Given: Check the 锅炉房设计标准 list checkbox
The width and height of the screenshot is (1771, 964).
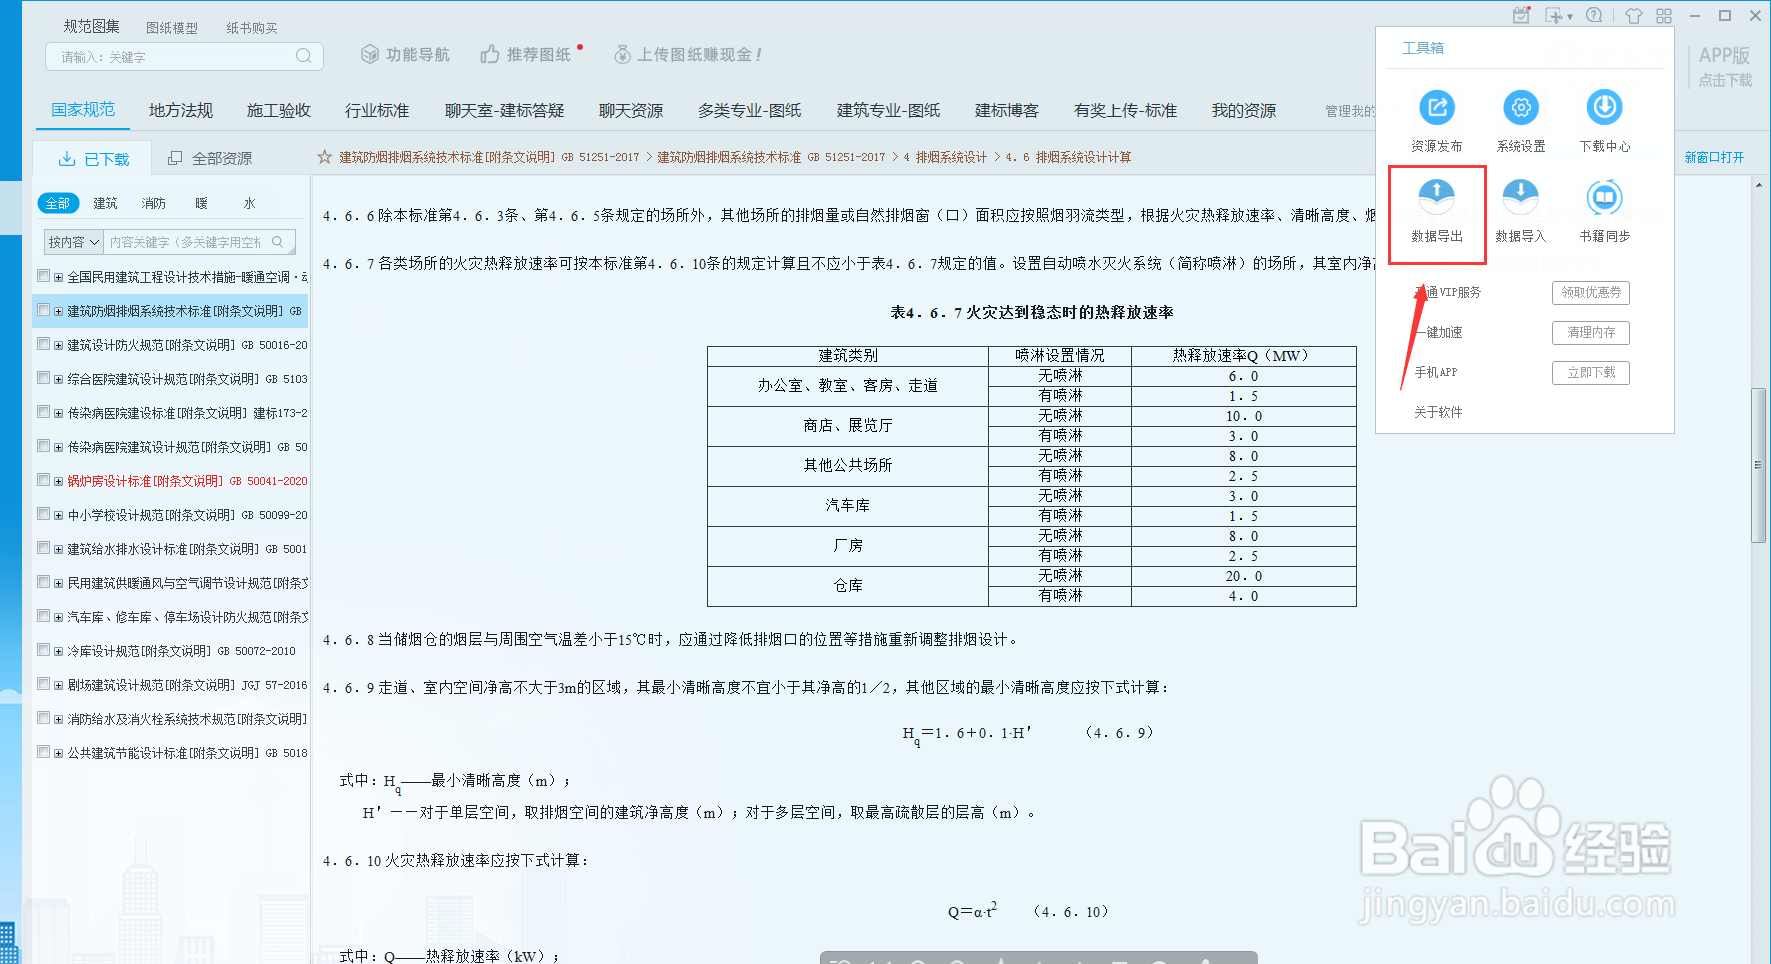Looking at the screenshot, I should (42, 479).
